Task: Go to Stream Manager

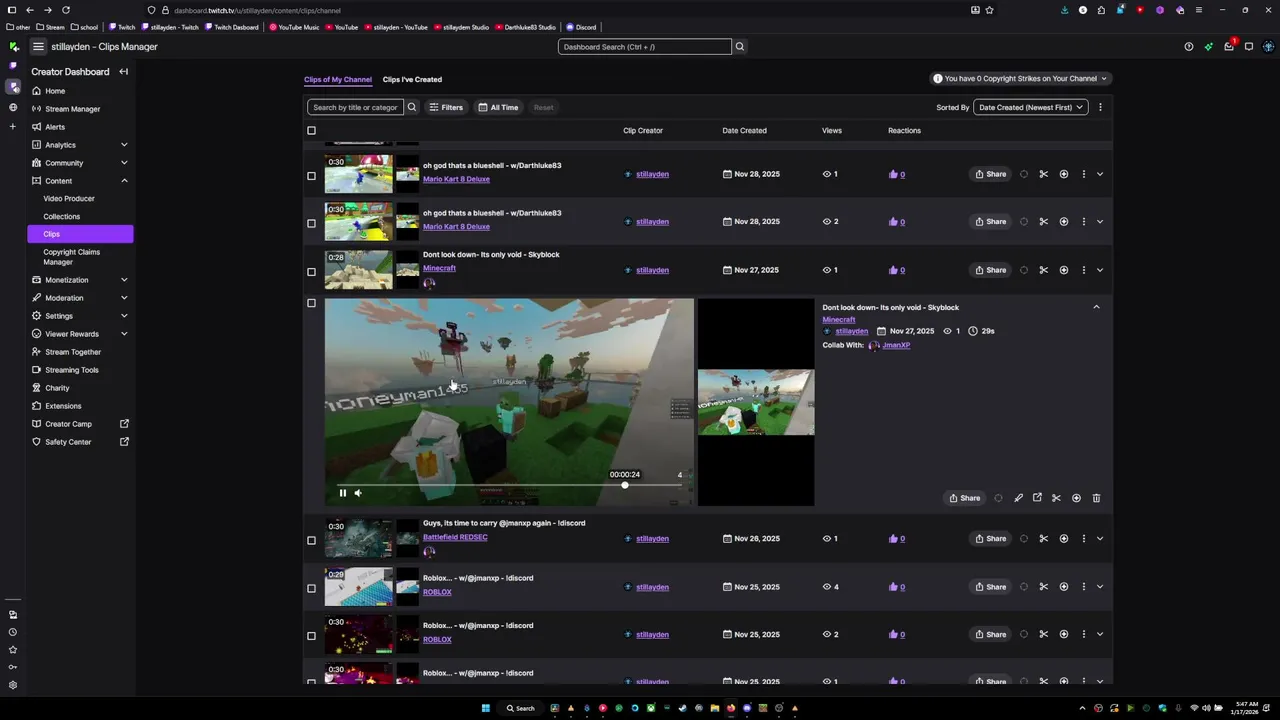Action: 72,109
